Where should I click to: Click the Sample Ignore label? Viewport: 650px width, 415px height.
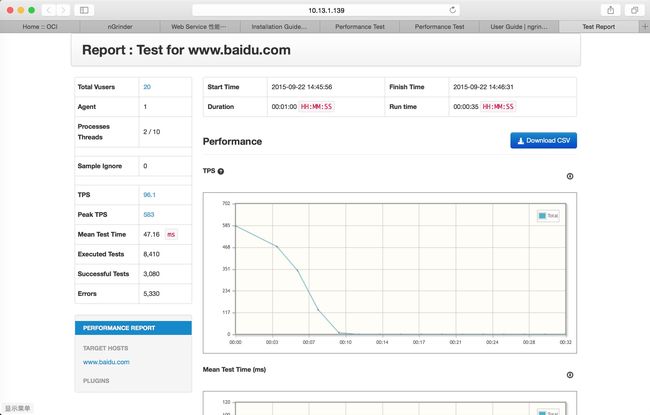pyautogui.click(x=99, y=166)
